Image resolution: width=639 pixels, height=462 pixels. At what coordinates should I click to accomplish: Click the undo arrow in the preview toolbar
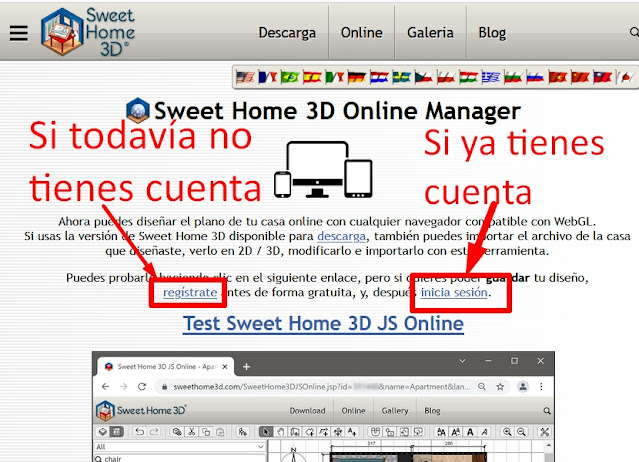click(x=139, y=432)
